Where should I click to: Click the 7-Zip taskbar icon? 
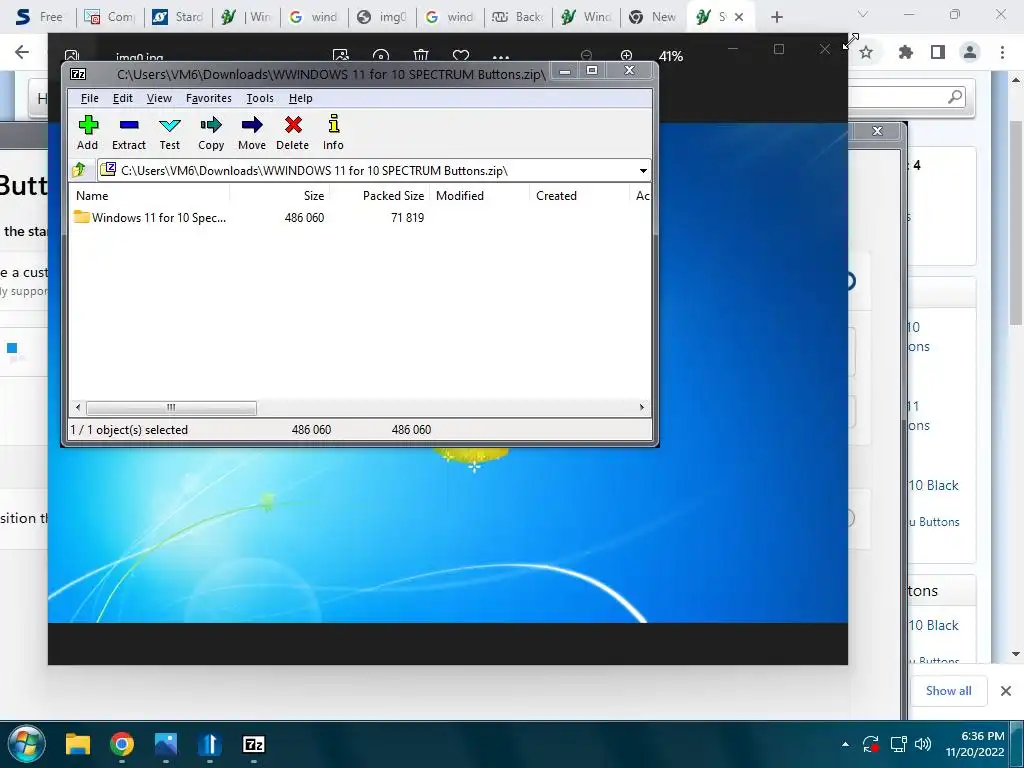pyautogui.click(x=253, y=744)
